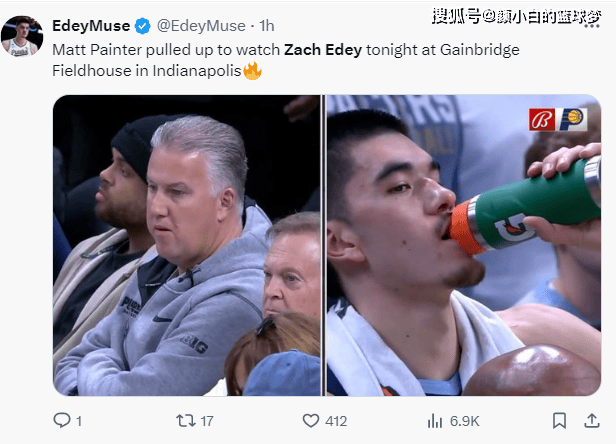Like the tweet with the heart icon
The width and height of the screenshot is (616, 444).
(311, 421)
